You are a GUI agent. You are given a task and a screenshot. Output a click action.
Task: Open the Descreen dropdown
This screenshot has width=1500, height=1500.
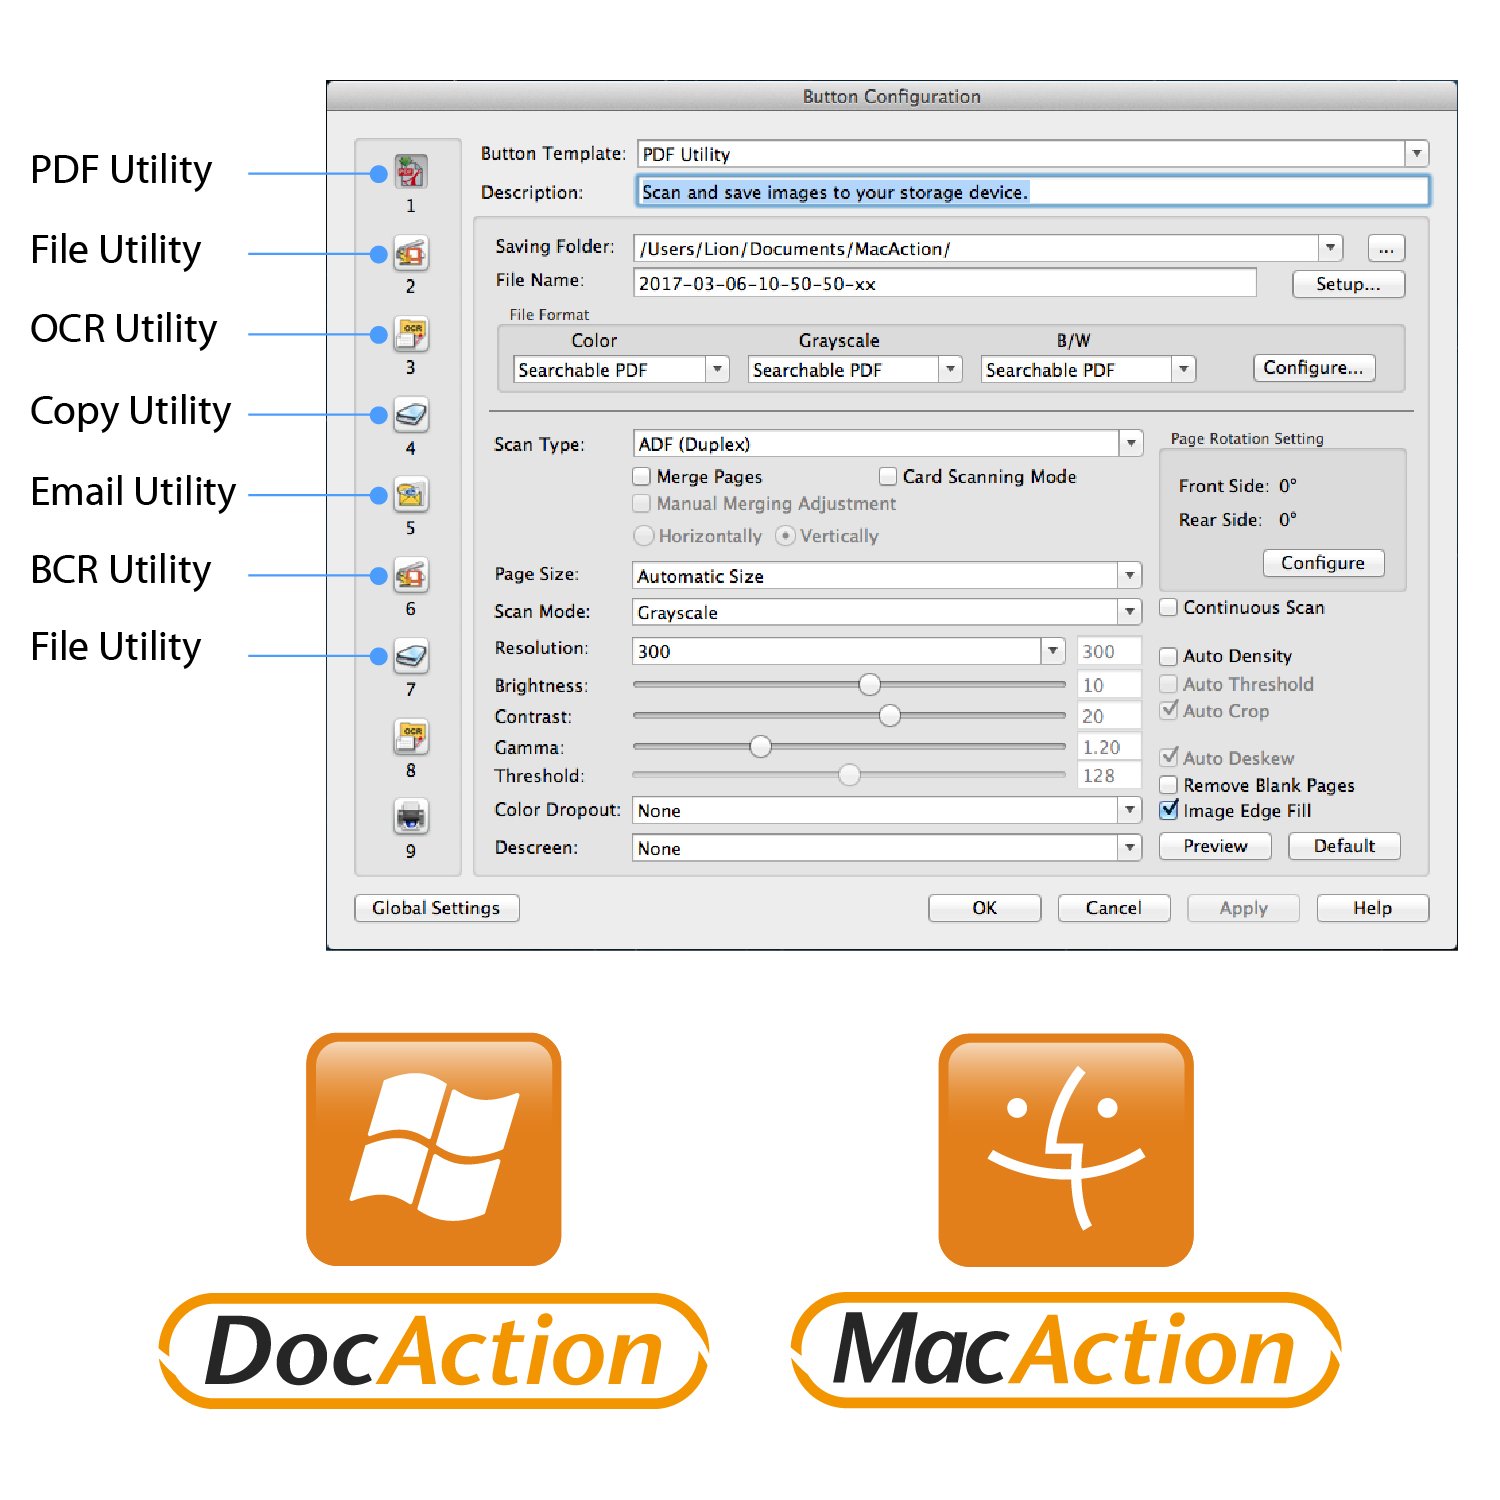pyautogui.click(x=1130, y=848)
